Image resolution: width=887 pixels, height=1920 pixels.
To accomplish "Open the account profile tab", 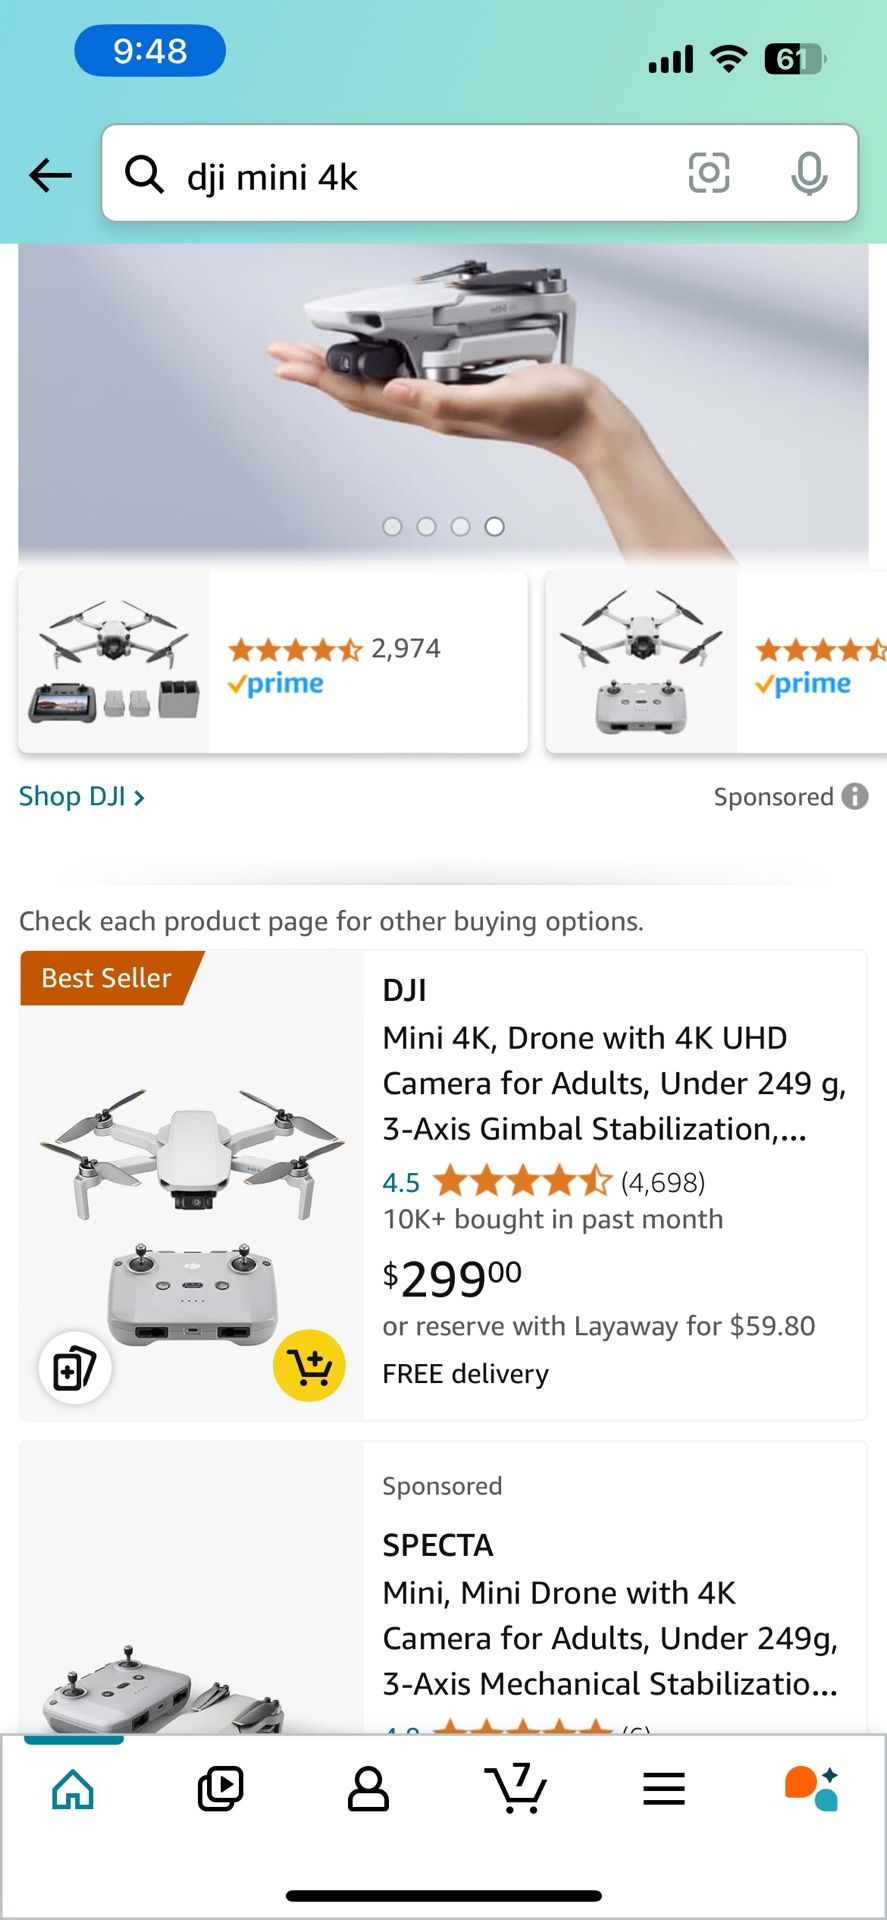I will coord(368,1789).
